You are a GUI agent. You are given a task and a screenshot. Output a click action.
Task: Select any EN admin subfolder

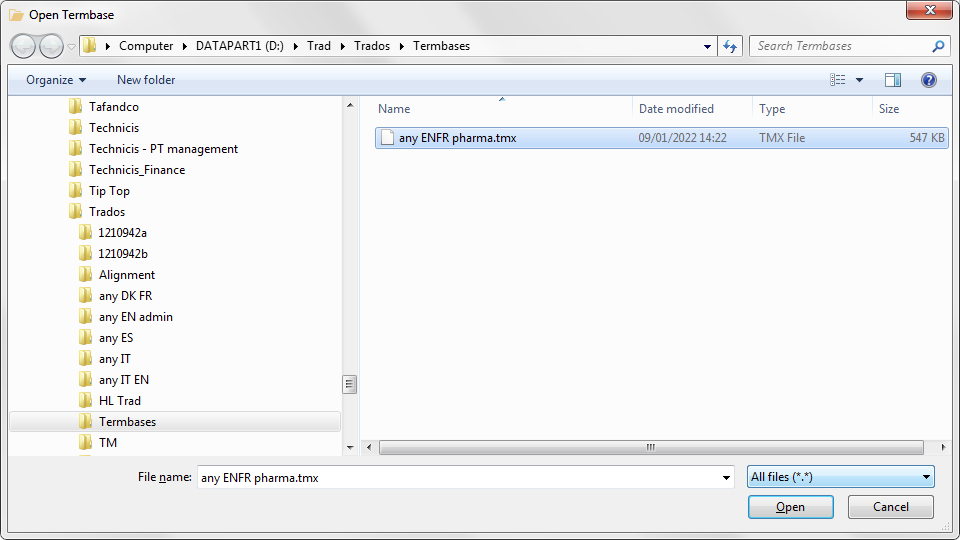click(135, 317)
